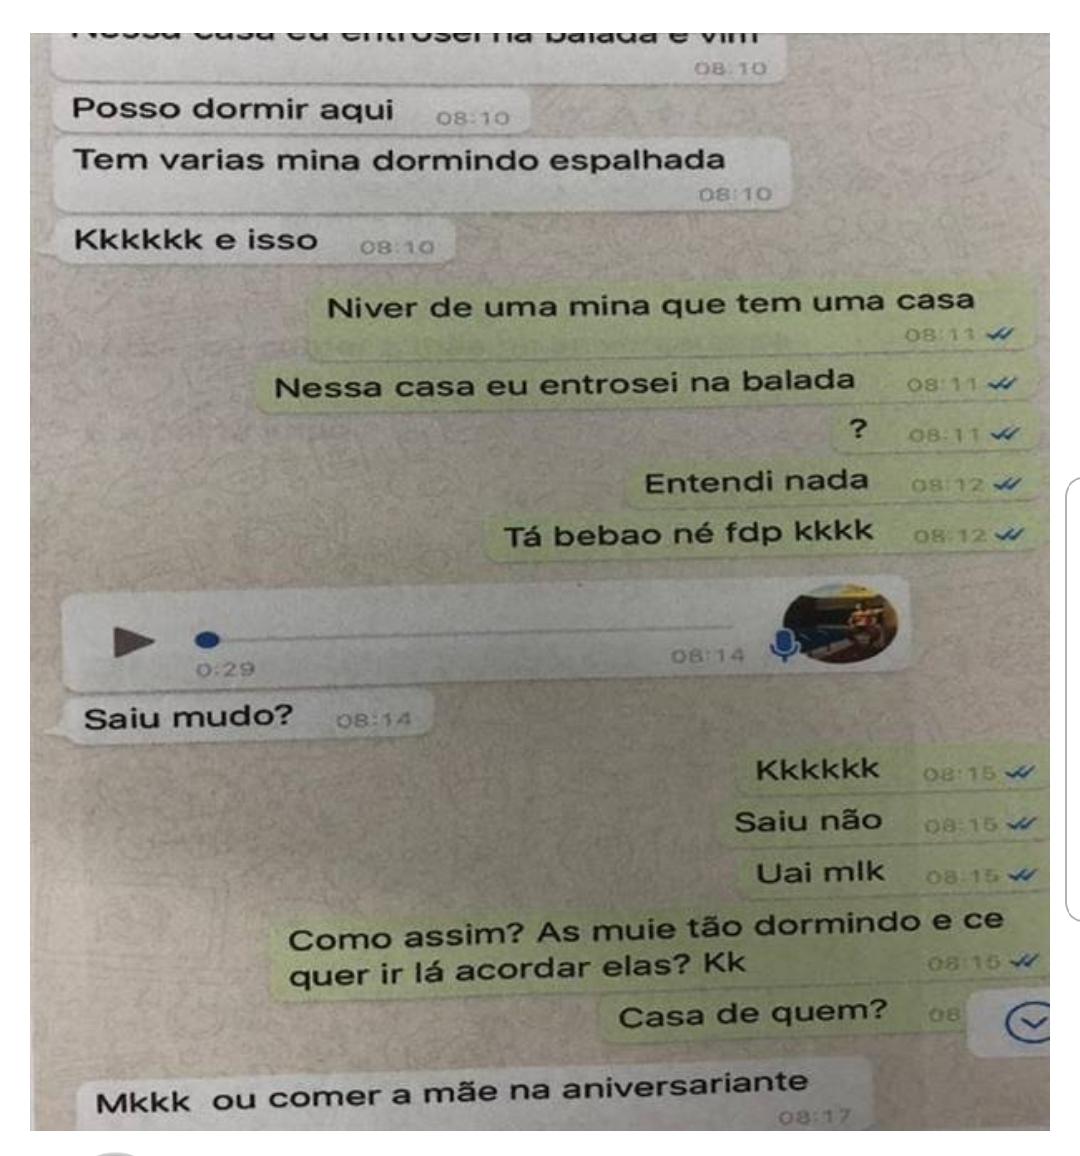The image size is (1080, 1156).
Task: Open the voice message sender's profile photo
Action: [840, 624]
